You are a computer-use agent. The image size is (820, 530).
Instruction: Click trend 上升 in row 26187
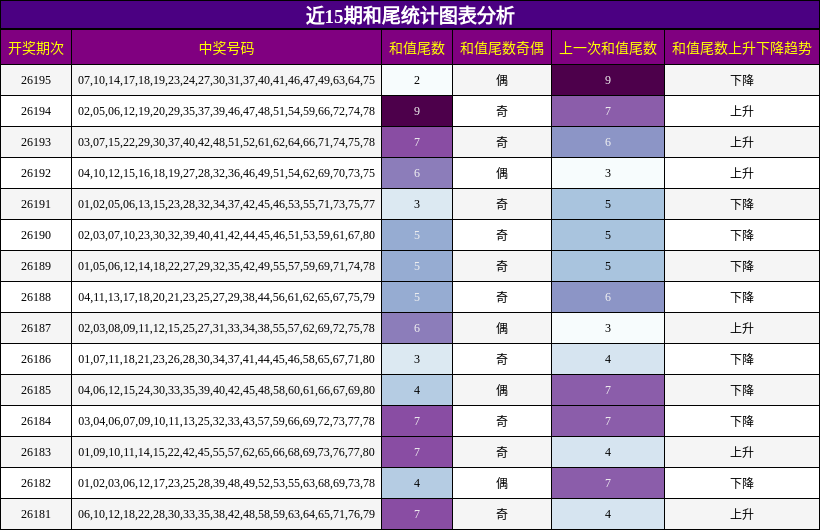coord(742,328)
